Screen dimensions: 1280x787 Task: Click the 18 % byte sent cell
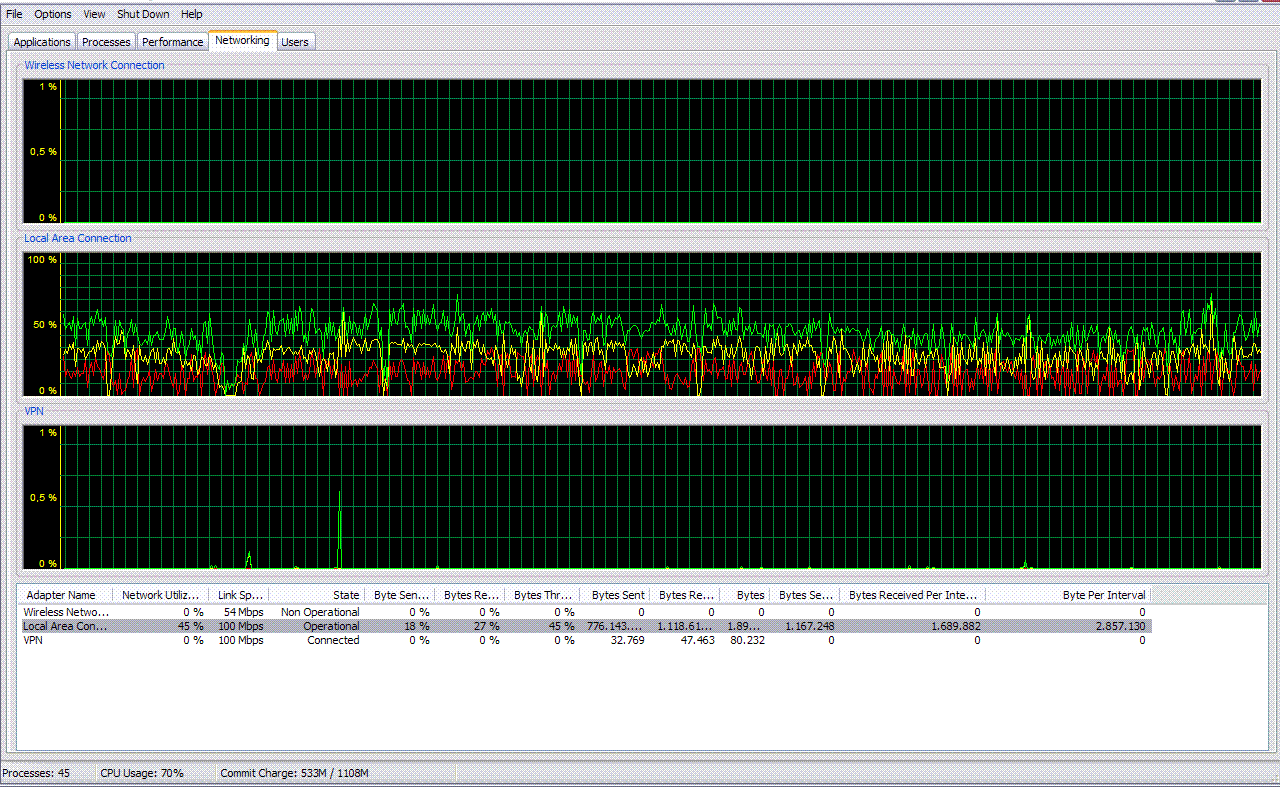(x=416, y=626)
